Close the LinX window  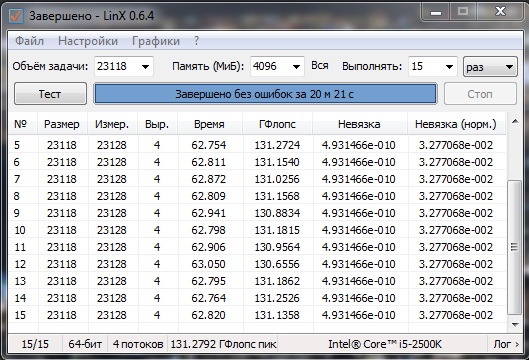(500, 12)
